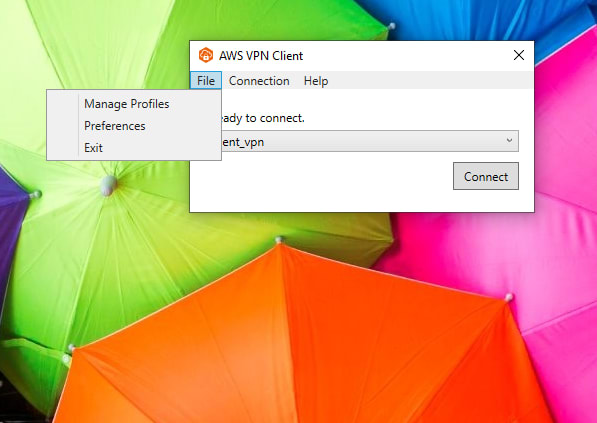Choose Exit from the File menu
Image resolution: width=597 pixels, height=423 pixels.
(x=134, y=148)
